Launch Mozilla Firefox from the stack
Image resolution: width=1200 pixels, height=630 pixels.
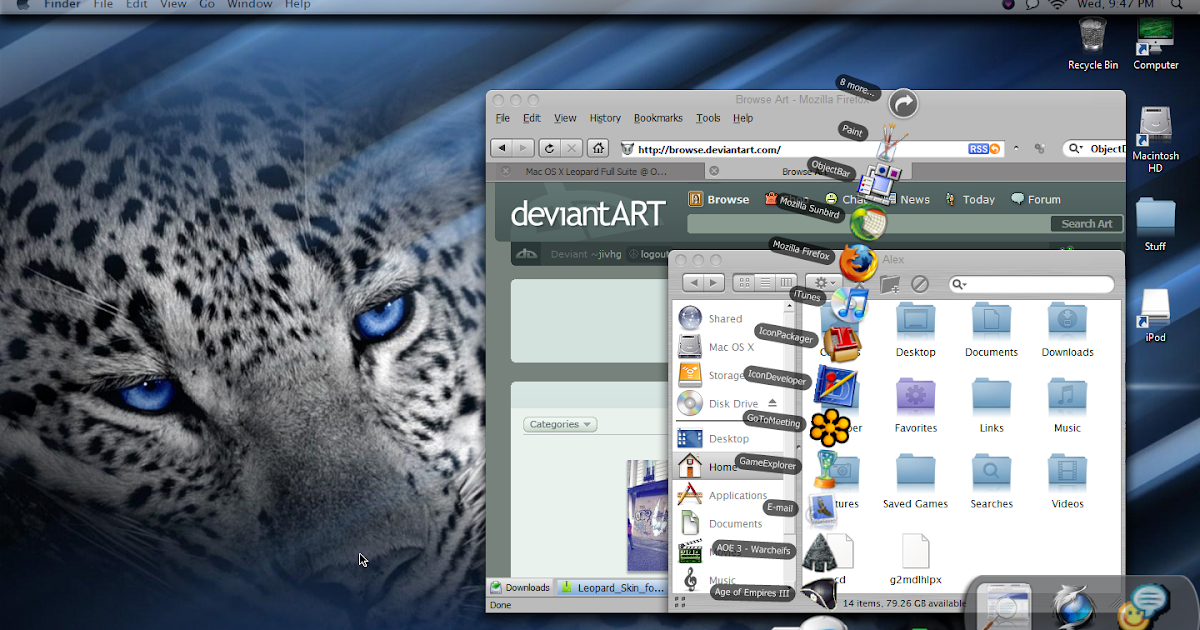tap(858, 264)
